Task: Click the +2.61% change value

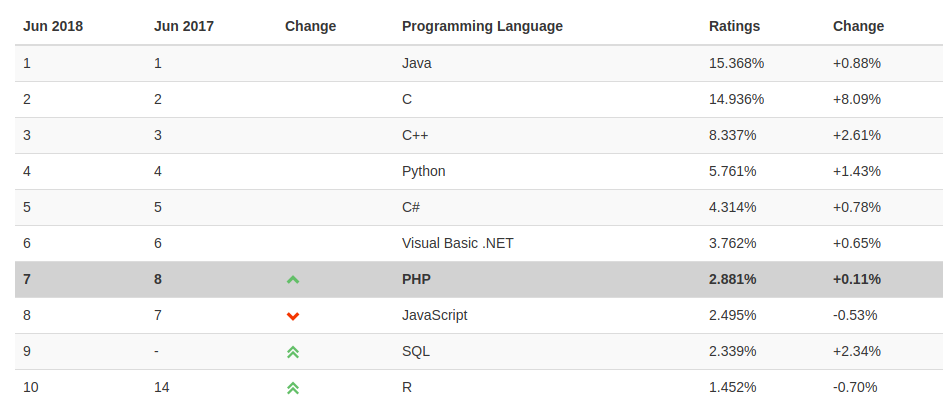Action: pyautogui.click(x=857, y=135)
